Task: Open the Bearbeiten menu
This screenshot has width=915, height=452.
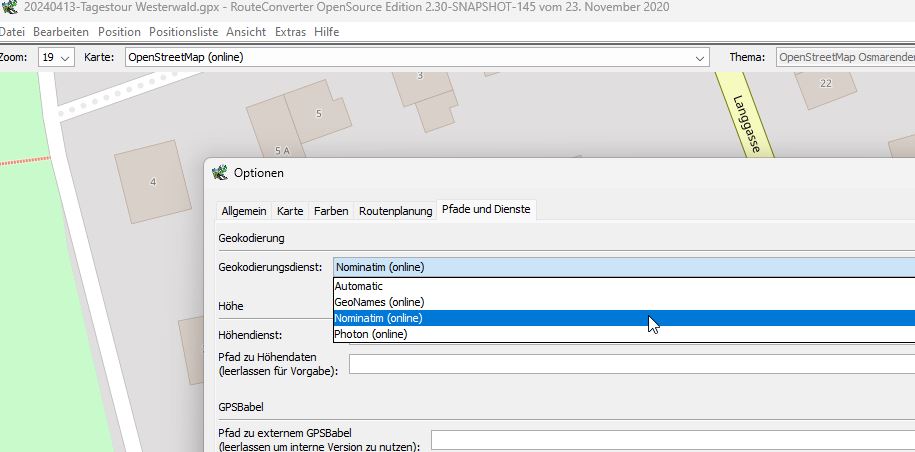Action: click(60, 32)
